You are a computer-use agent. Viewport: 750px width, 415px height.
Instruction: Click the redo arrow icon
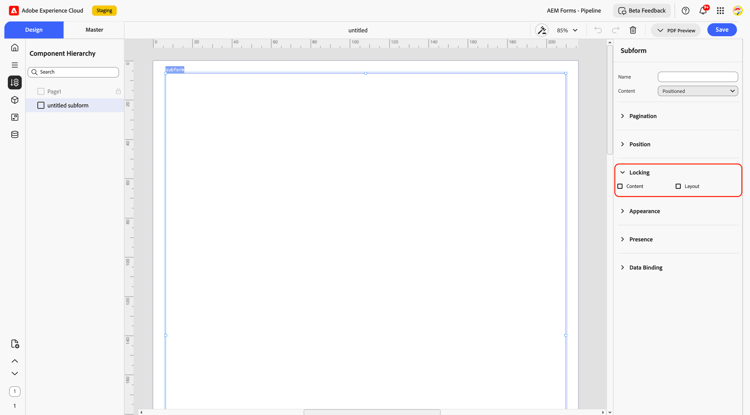[x=616, y=30]
